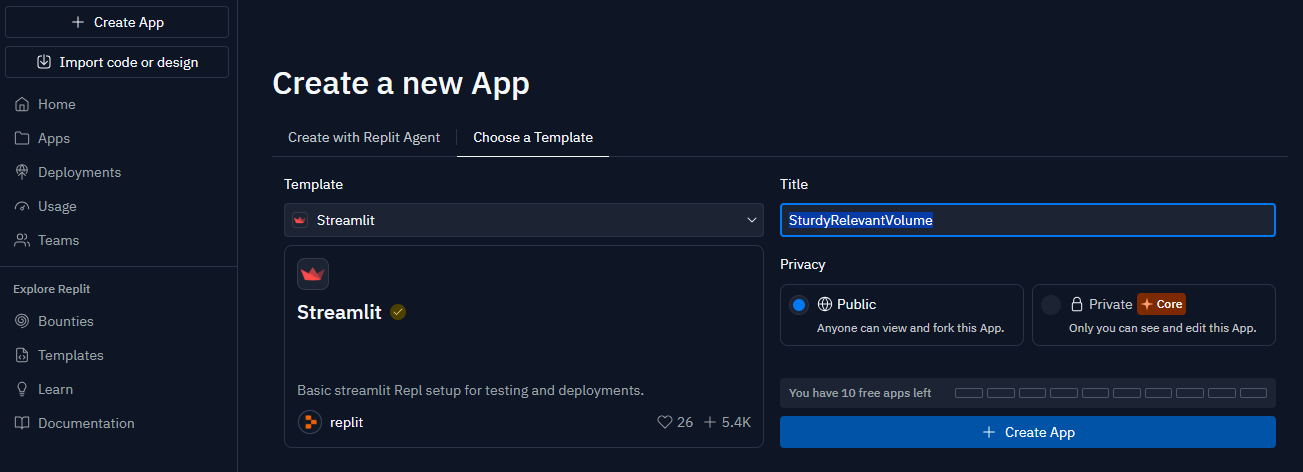The width and height of the screenshot is (1303, 472).
Task: Click the 26 likes count
Action: [685, 422]
